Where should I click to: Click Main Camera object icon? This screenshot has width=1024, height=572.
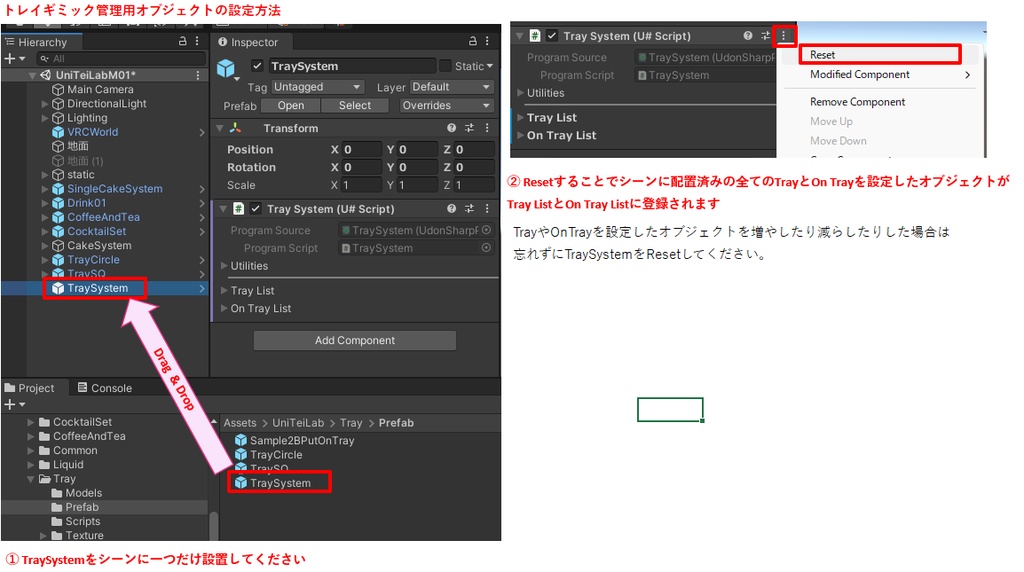pyautogui.click(x=58, y=89)
